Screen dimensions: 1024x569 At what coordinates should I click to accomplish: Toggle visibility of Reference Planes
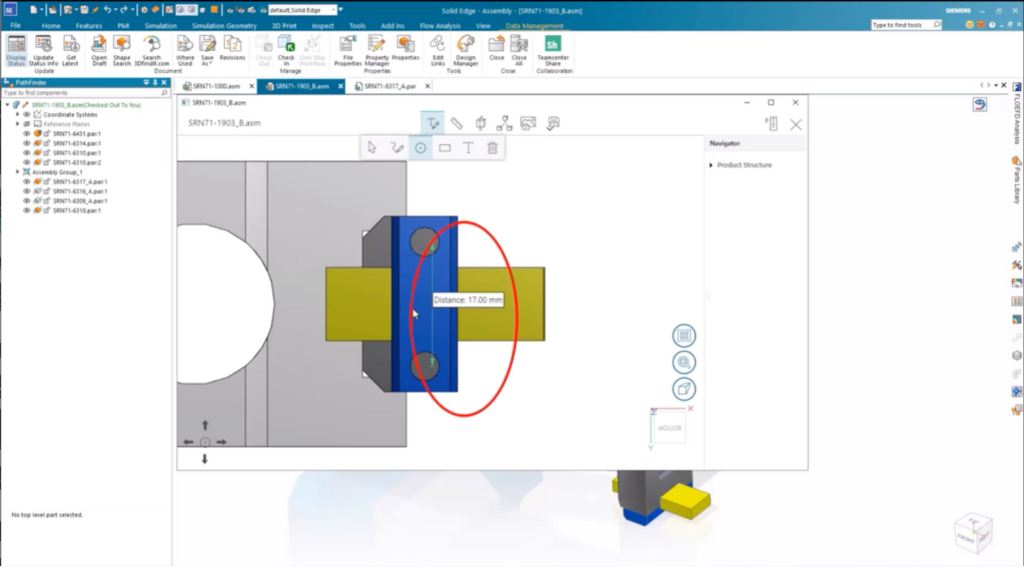27,124
